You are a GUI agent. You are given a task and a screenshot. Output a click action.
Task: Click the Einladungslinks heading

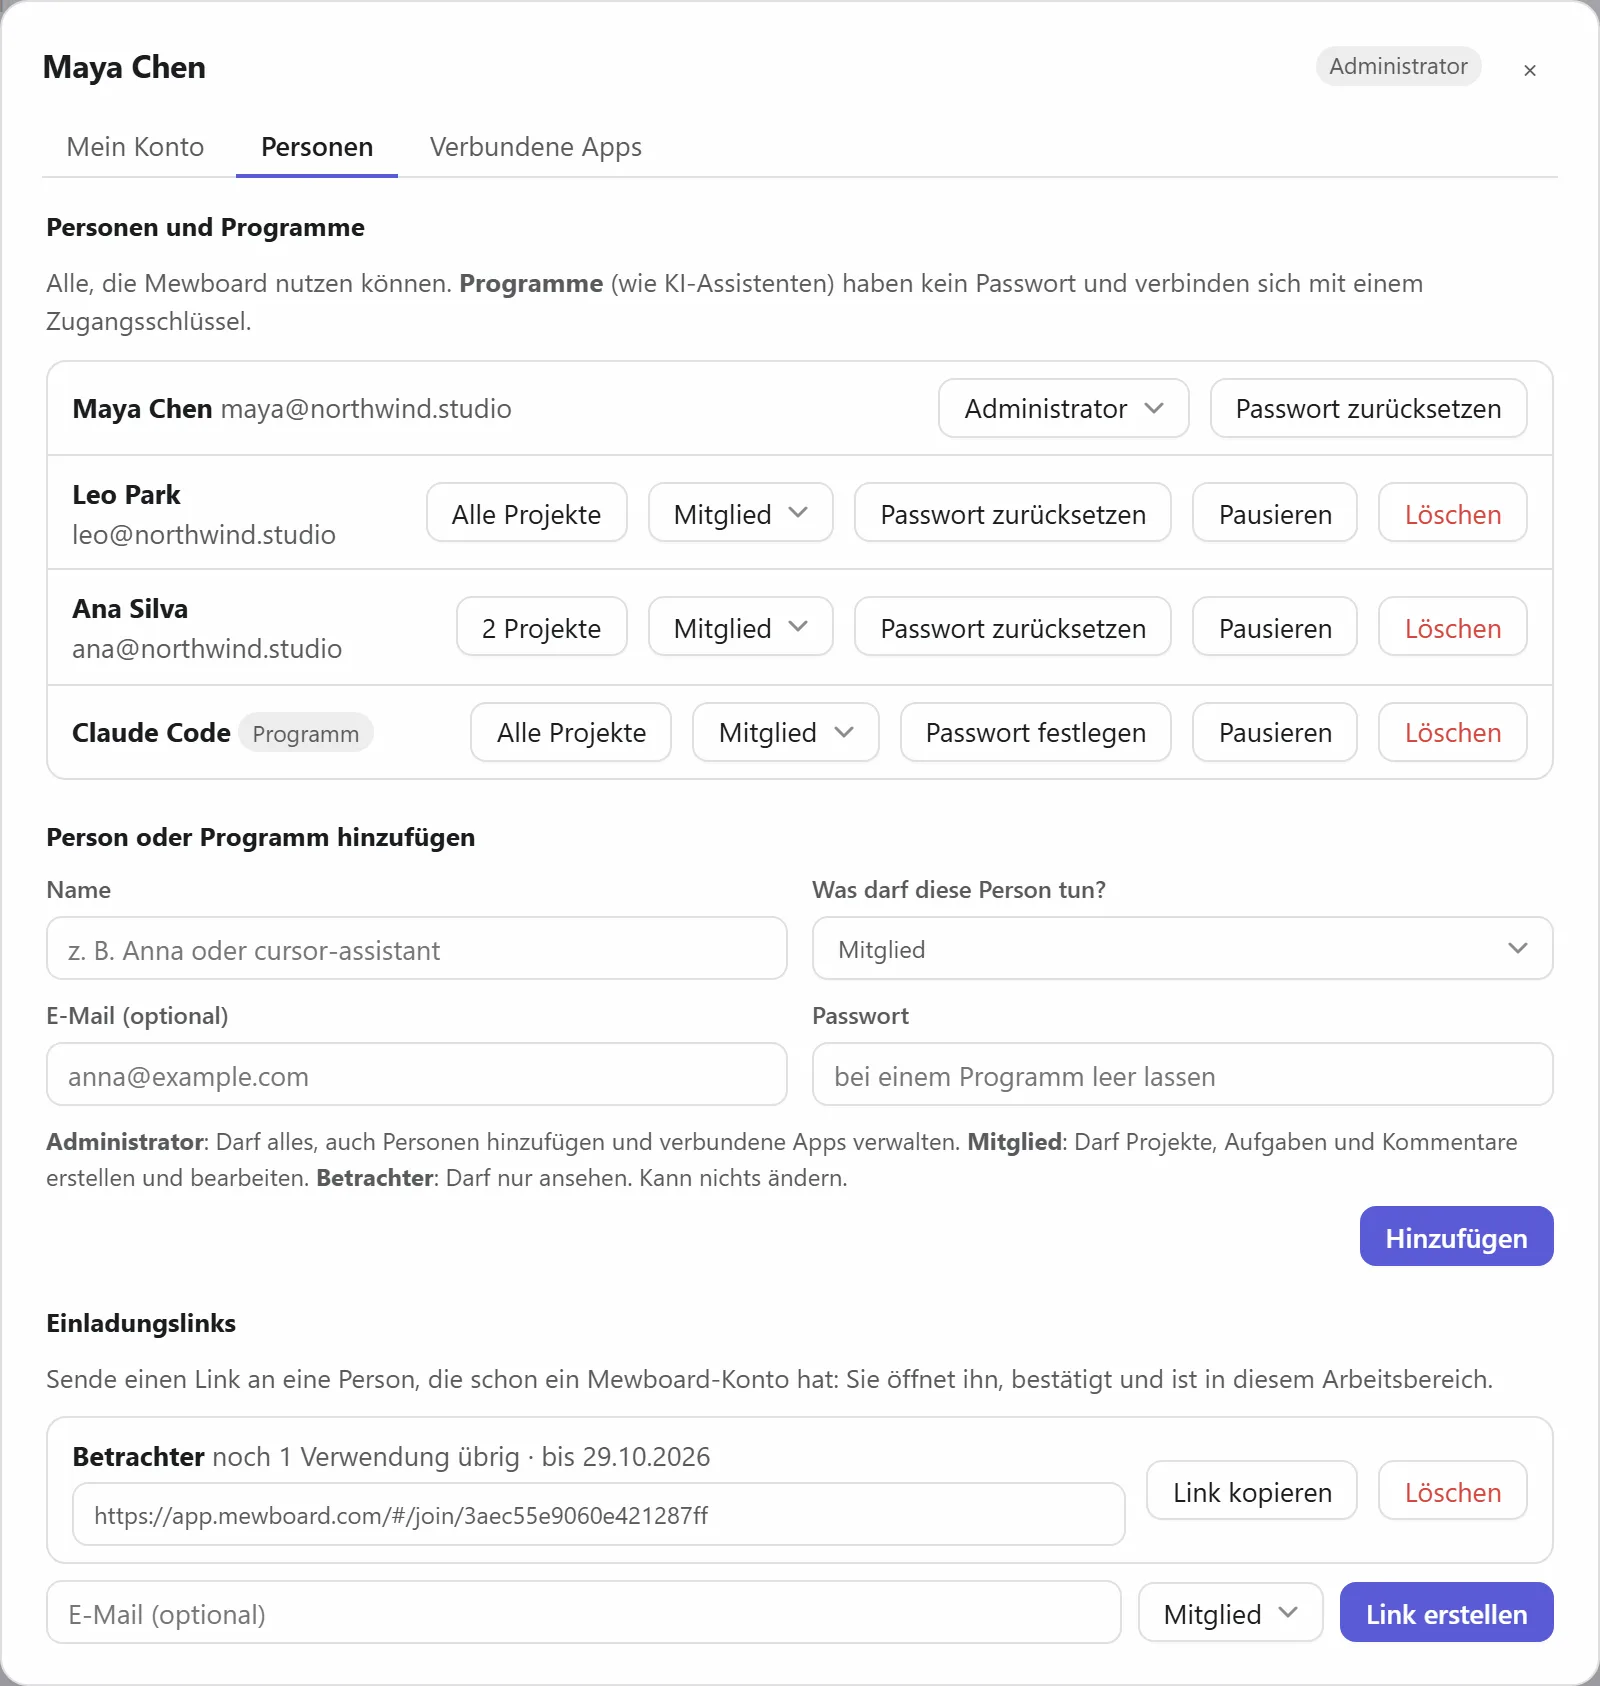click(141, 1323)
